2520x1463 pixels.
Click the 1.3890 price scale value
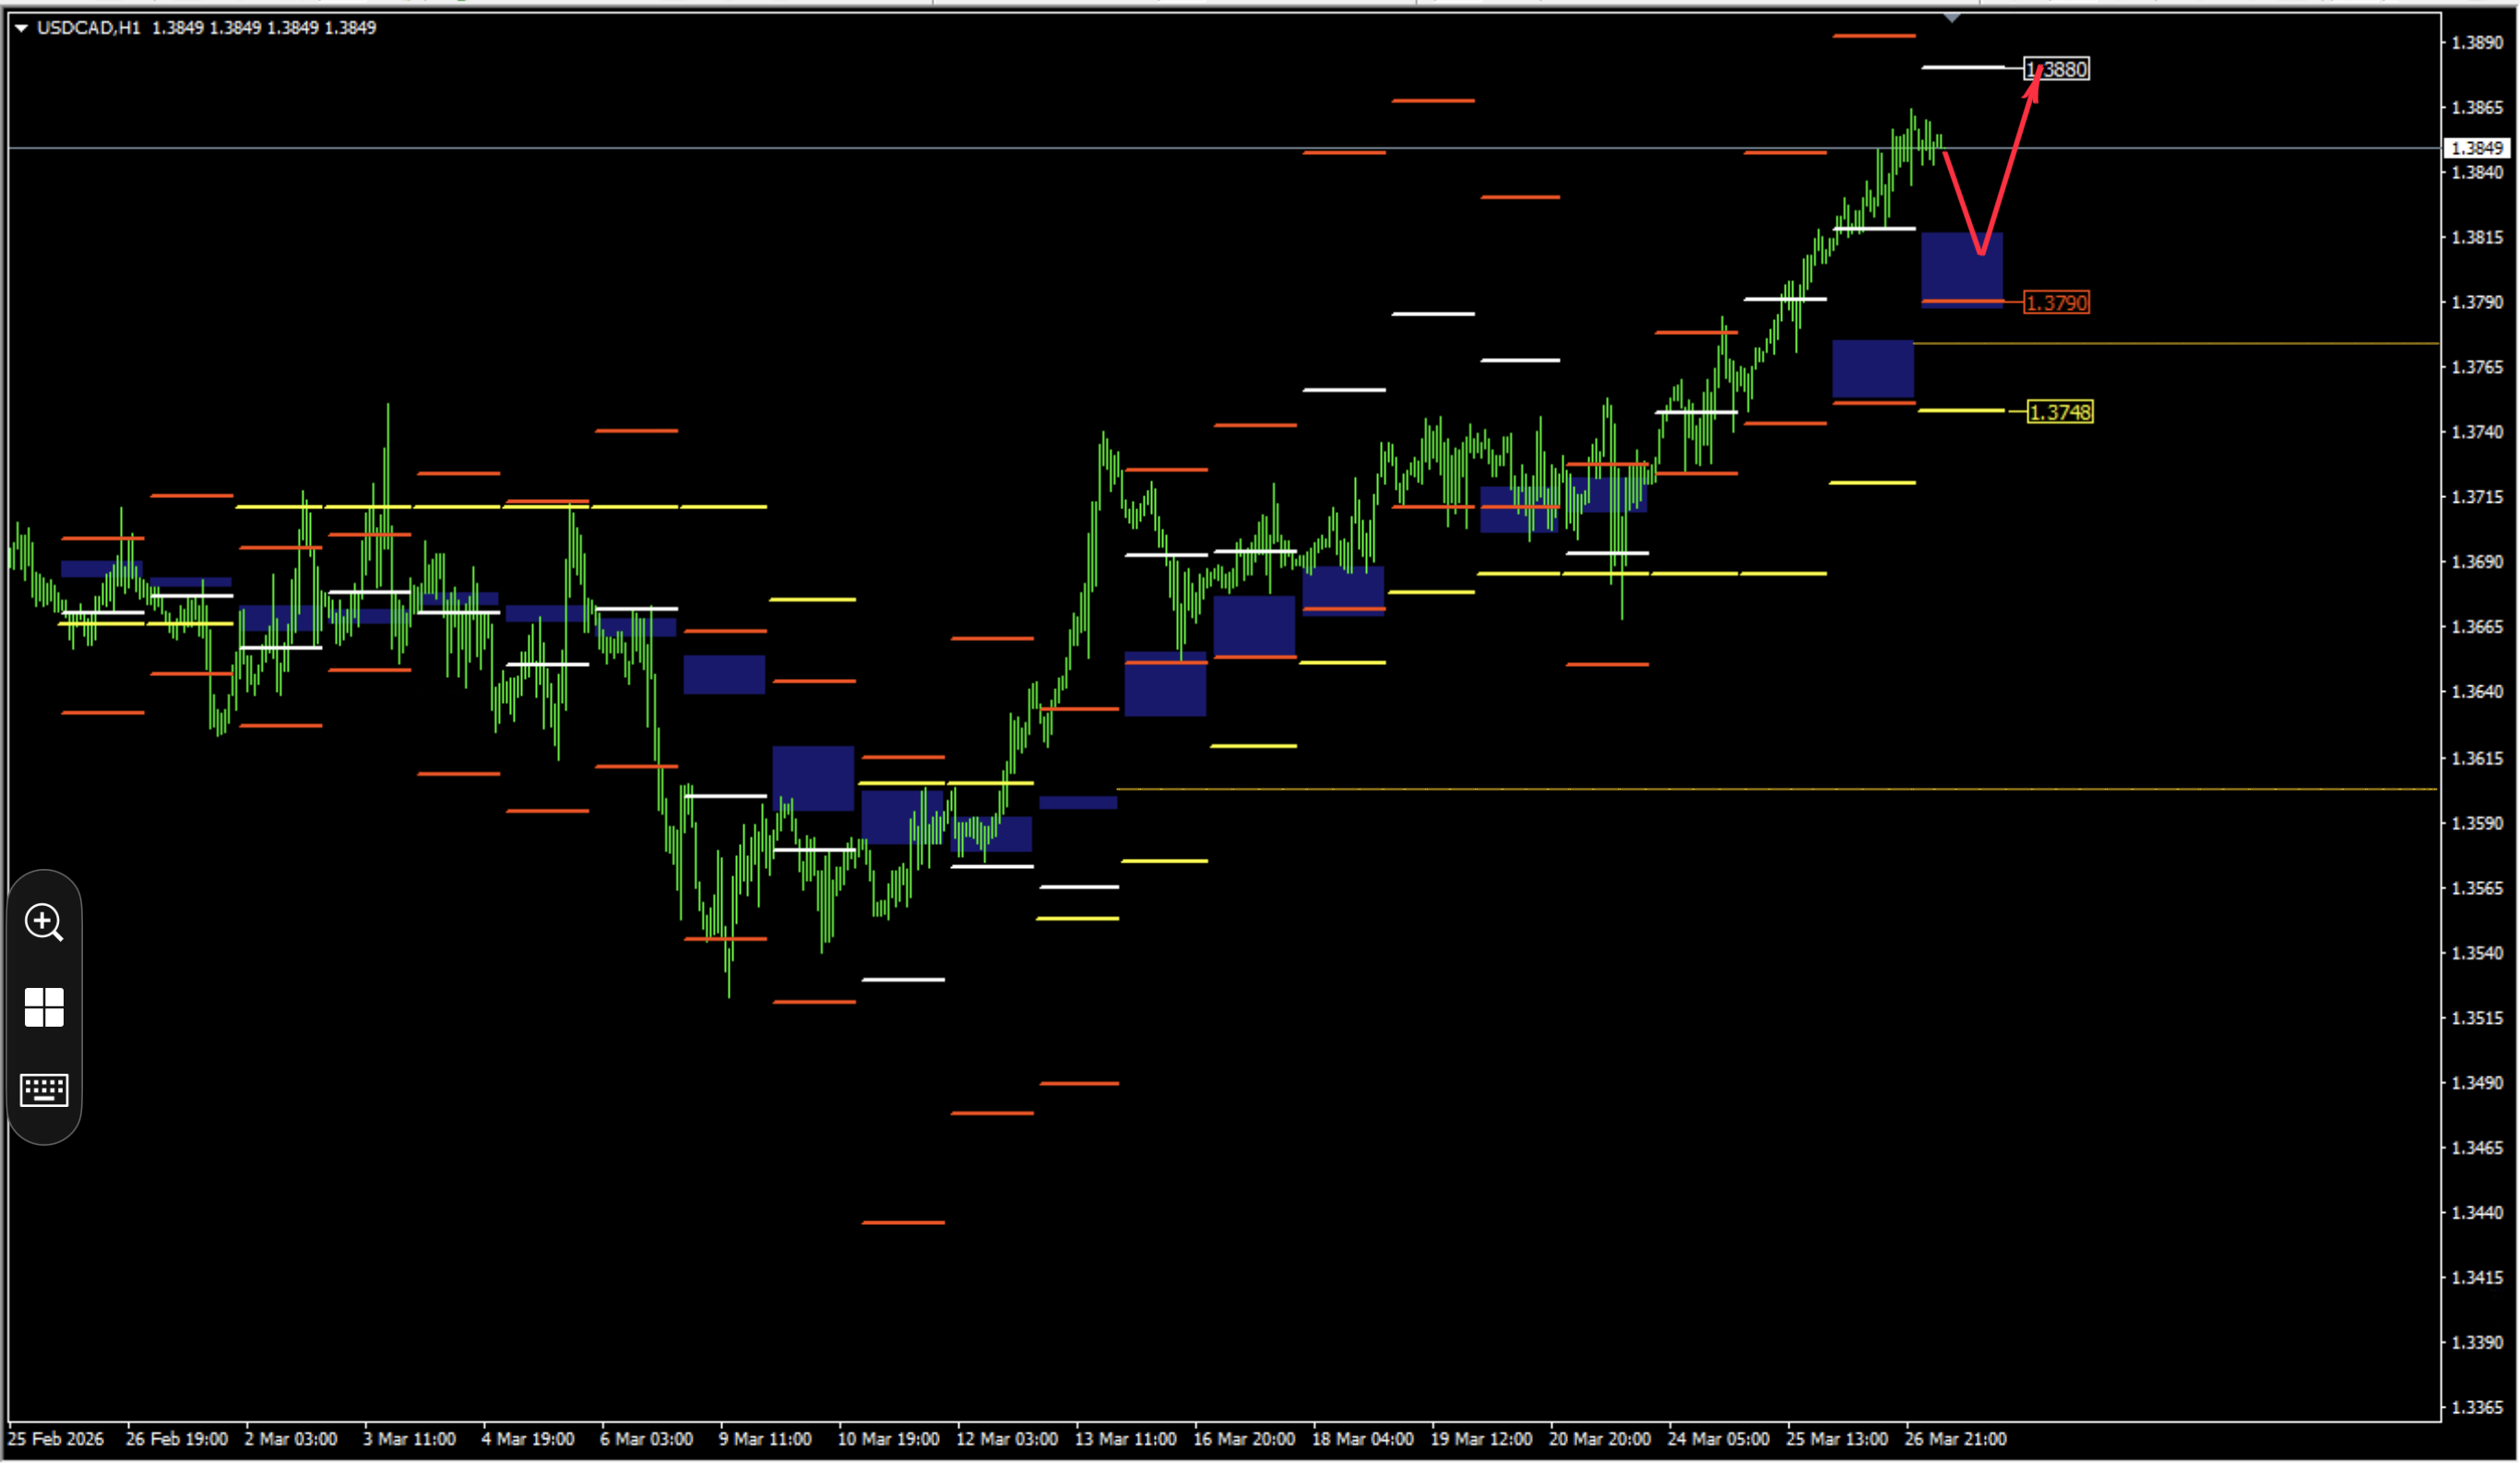pyautogui.click(x=2476, y=42)
